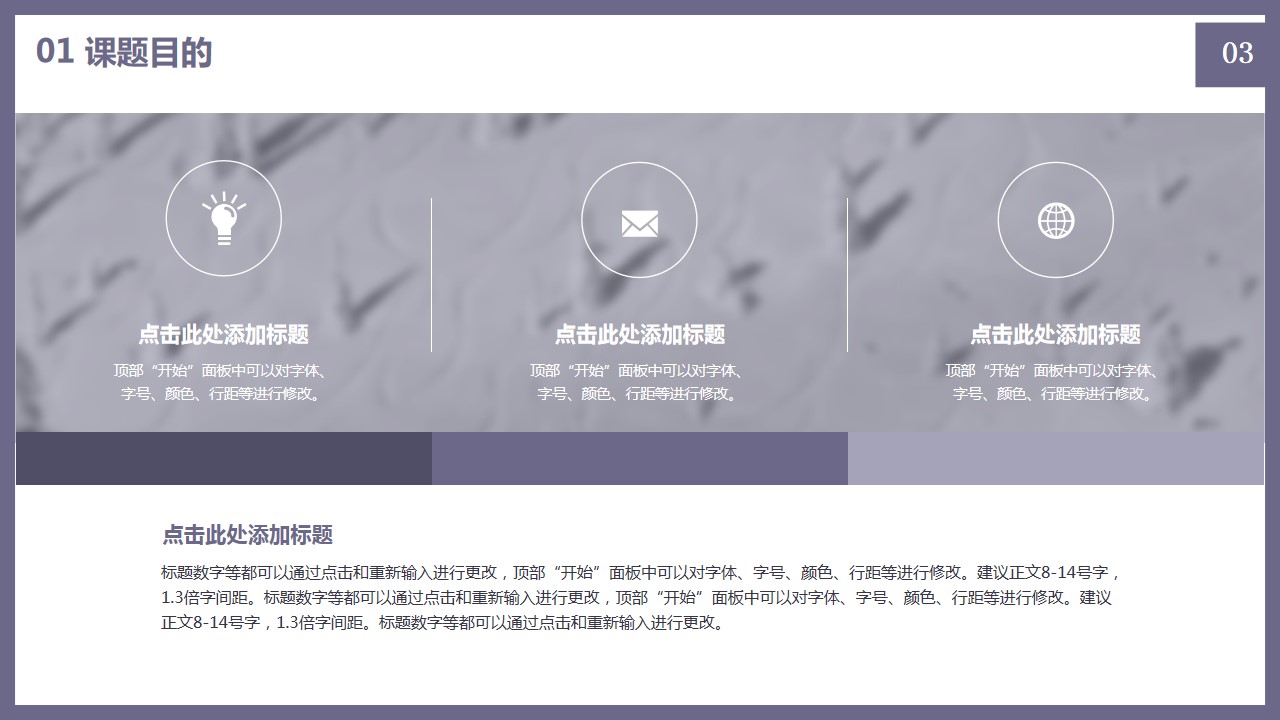Click the medium purple color block

640,458
